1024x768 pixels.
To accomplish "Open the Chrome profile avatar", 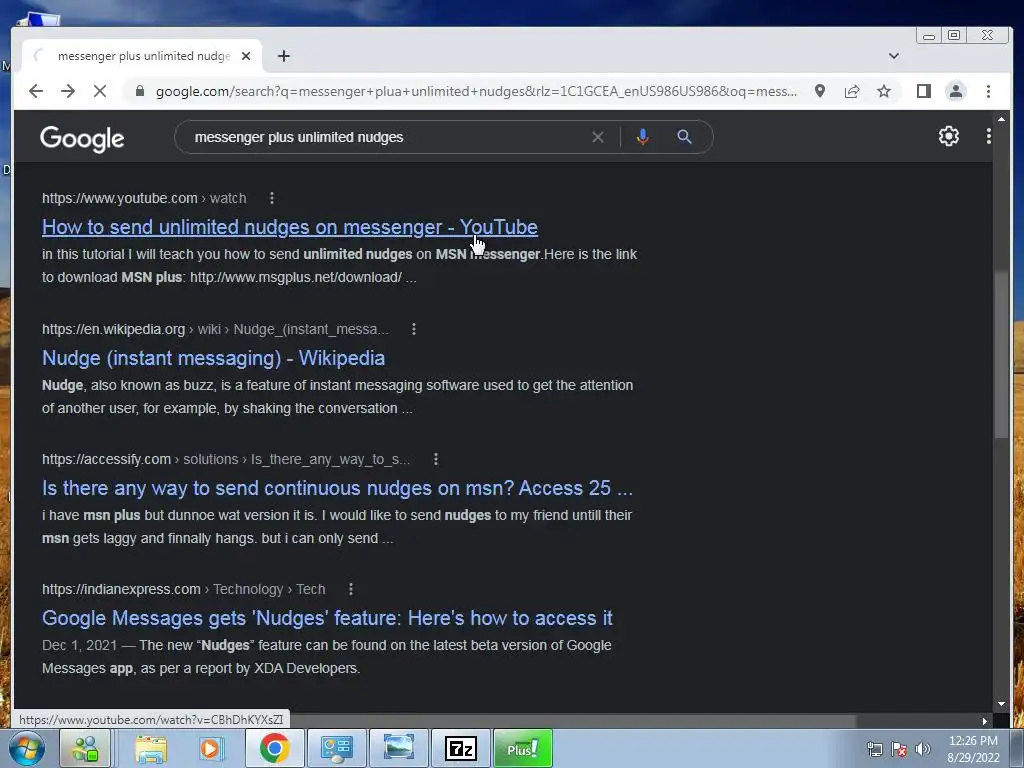I will pos(955,91).
